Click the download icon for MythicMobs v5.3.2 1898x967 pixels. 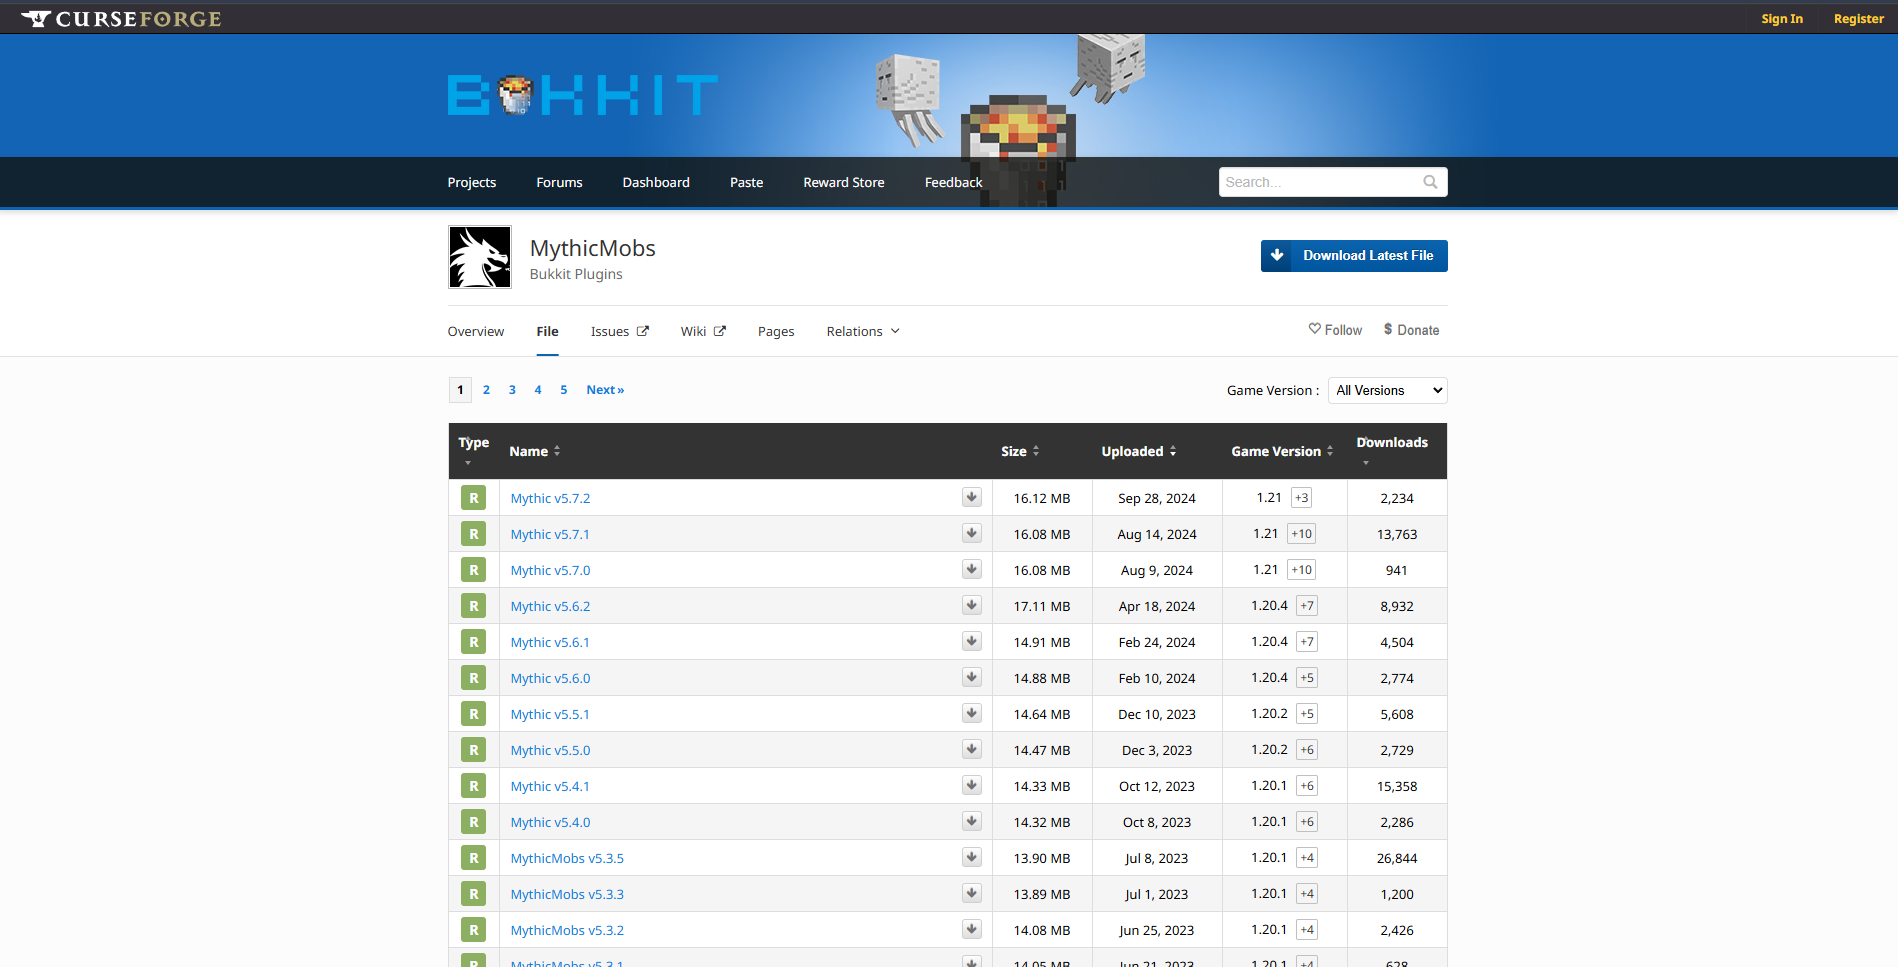tap(972, 929)
